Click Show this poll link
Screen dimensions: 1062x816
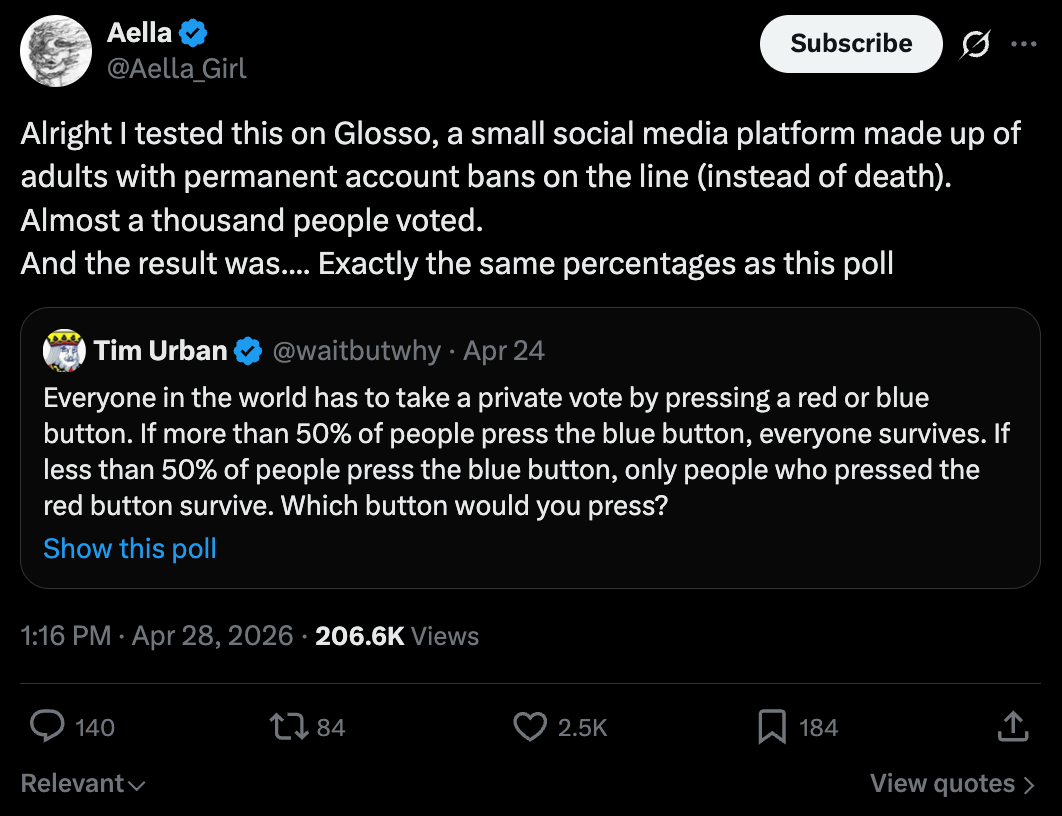click(x=130, y=549)
